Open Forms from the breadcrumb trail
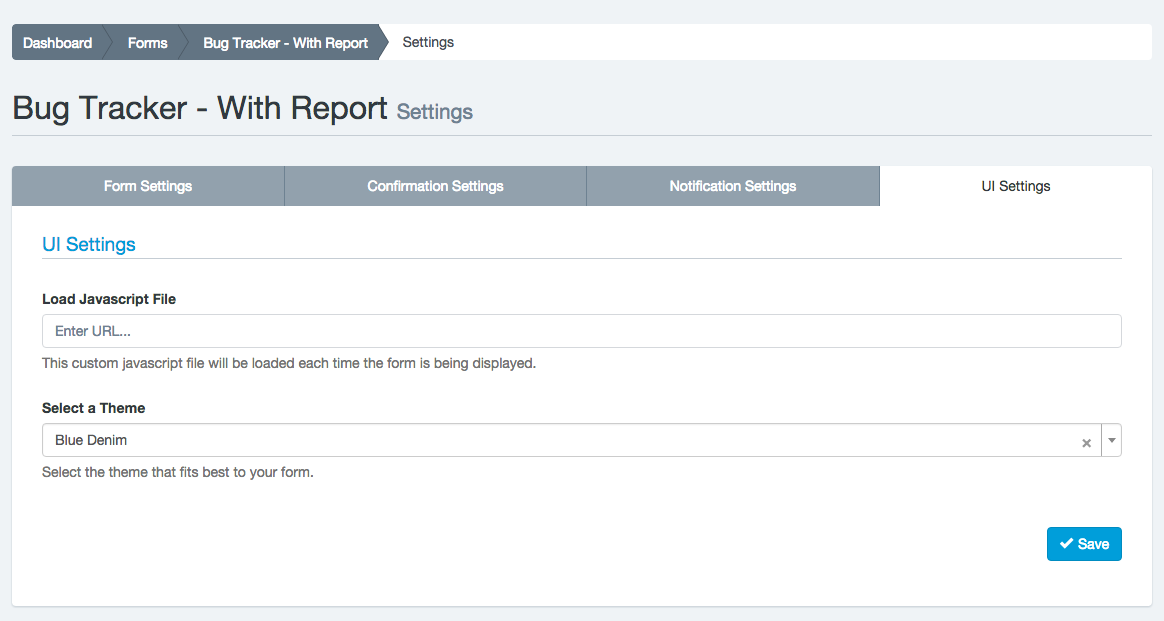The image size is (1164, 621). click(x=147, y=43)
